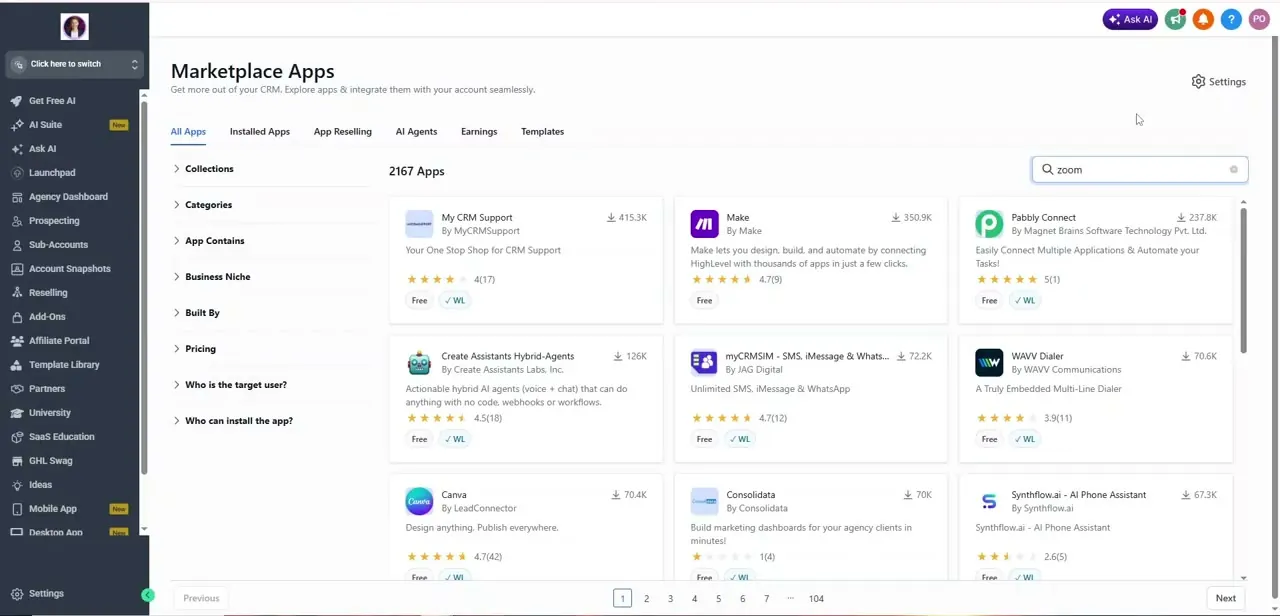Image resolution: width=1280 pixels, height=616 pixels.
Task: Go to Launchpad in sidebar
Action: (x=52, y=173)
